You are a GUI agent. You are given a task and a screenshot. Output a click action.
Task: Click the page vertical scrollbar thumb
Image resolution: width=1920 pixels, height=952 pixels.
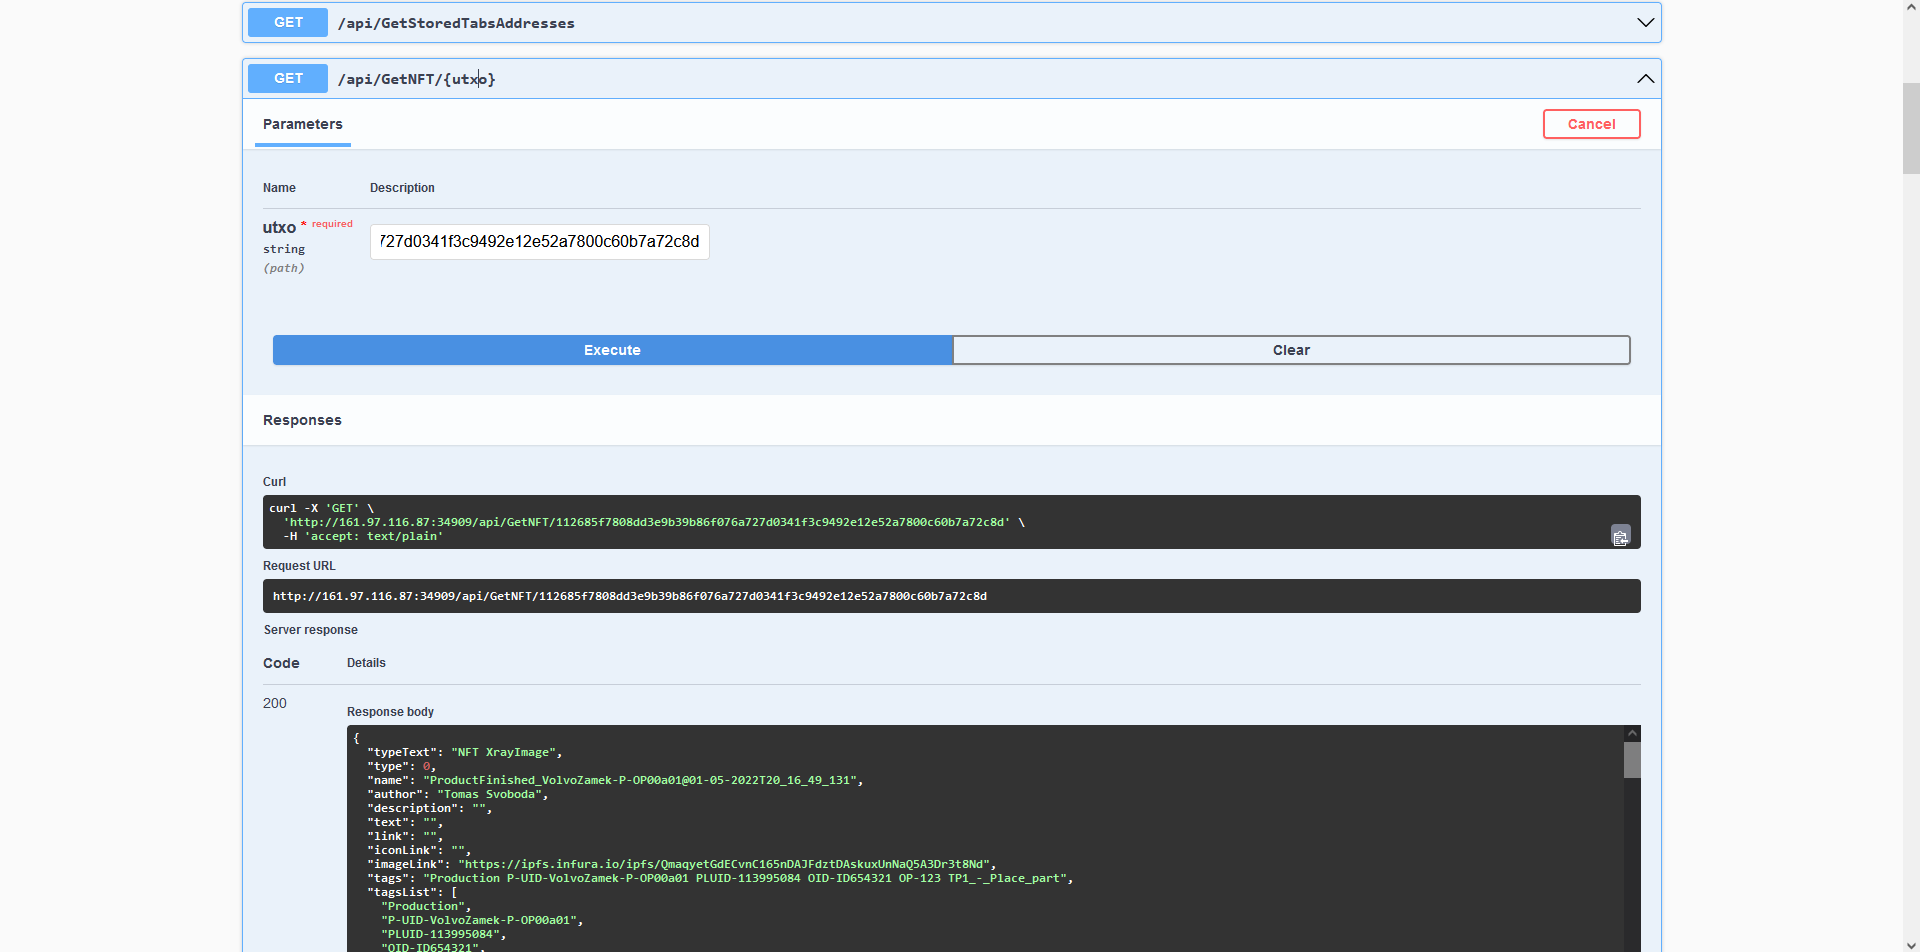click(1911, 130)
